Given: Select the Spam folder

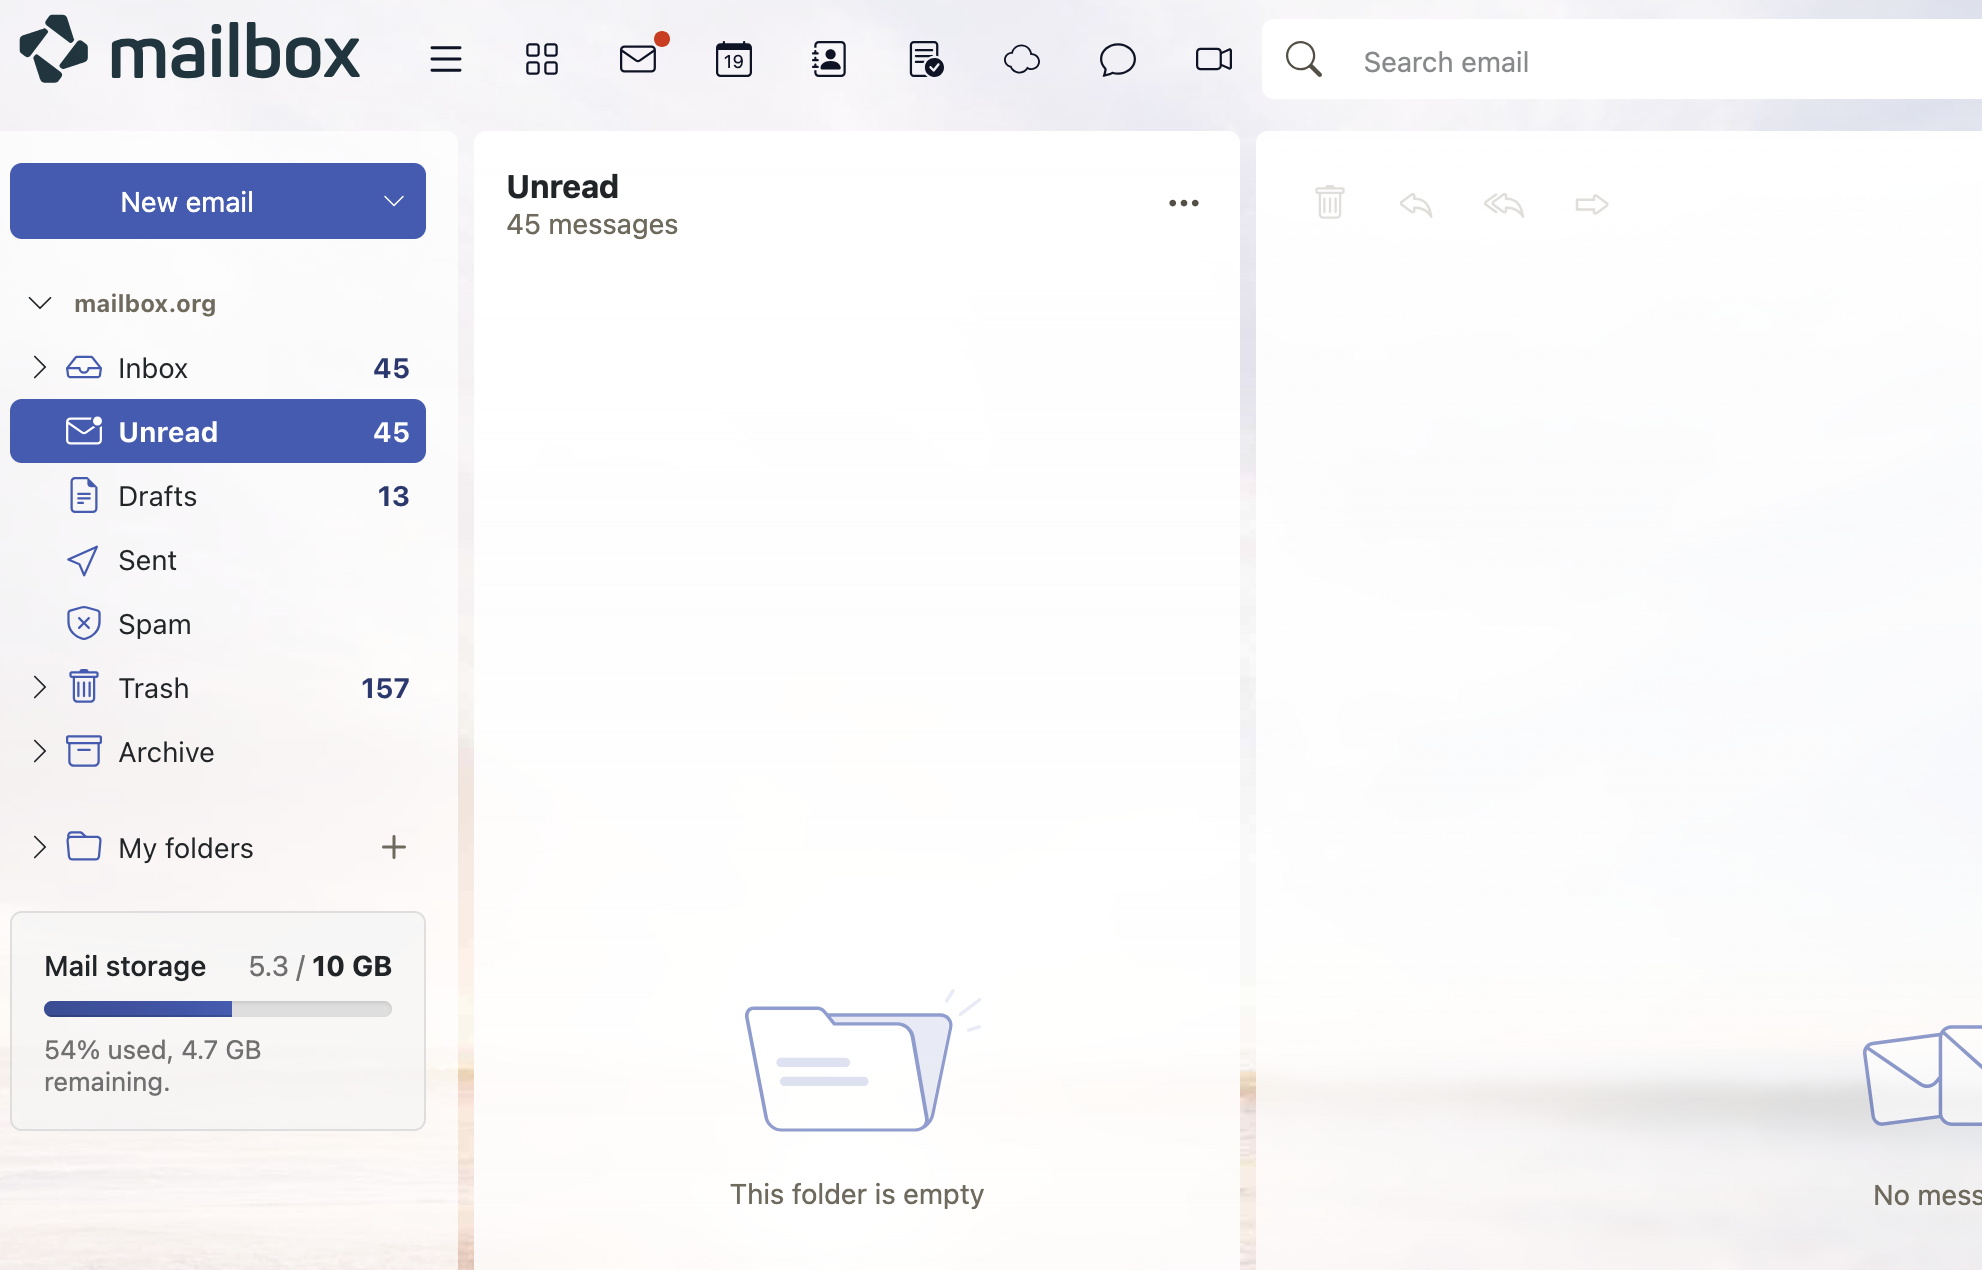Looking at the screenshot, I should pyautogui.click(x=154, y=624).
